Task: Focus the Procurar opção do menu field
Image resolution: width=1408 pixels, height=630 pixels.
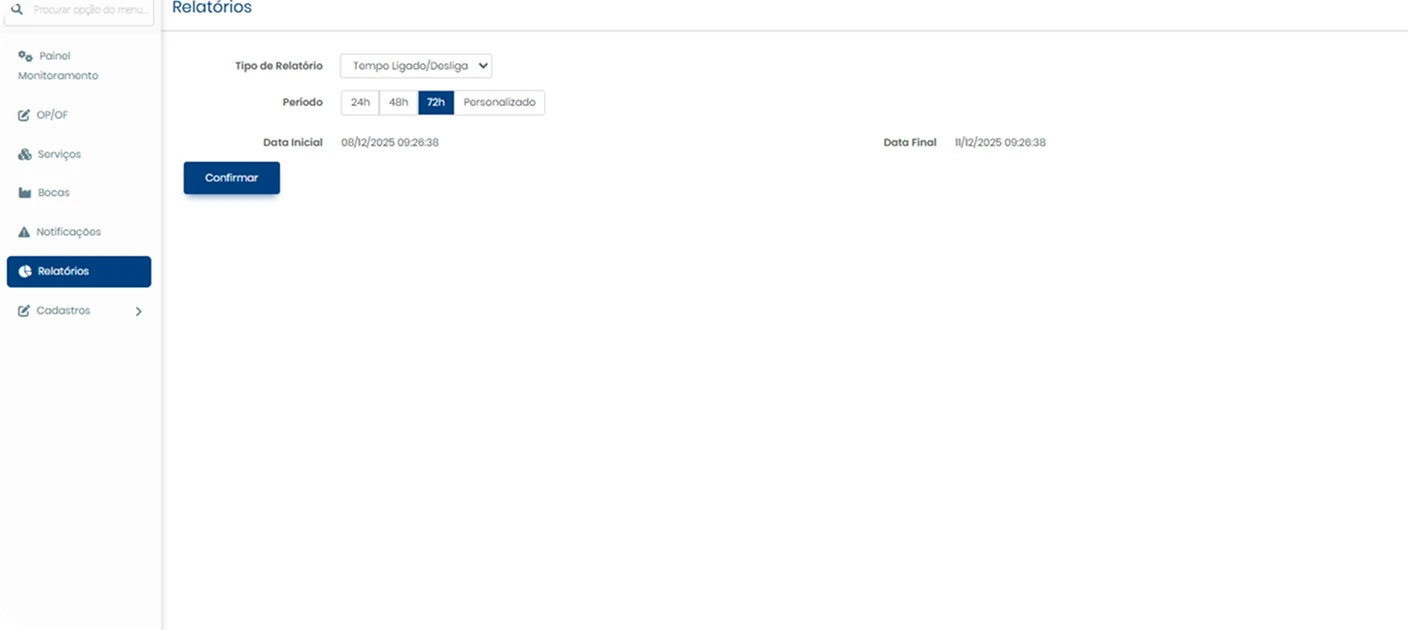Action: click(92, 10)
